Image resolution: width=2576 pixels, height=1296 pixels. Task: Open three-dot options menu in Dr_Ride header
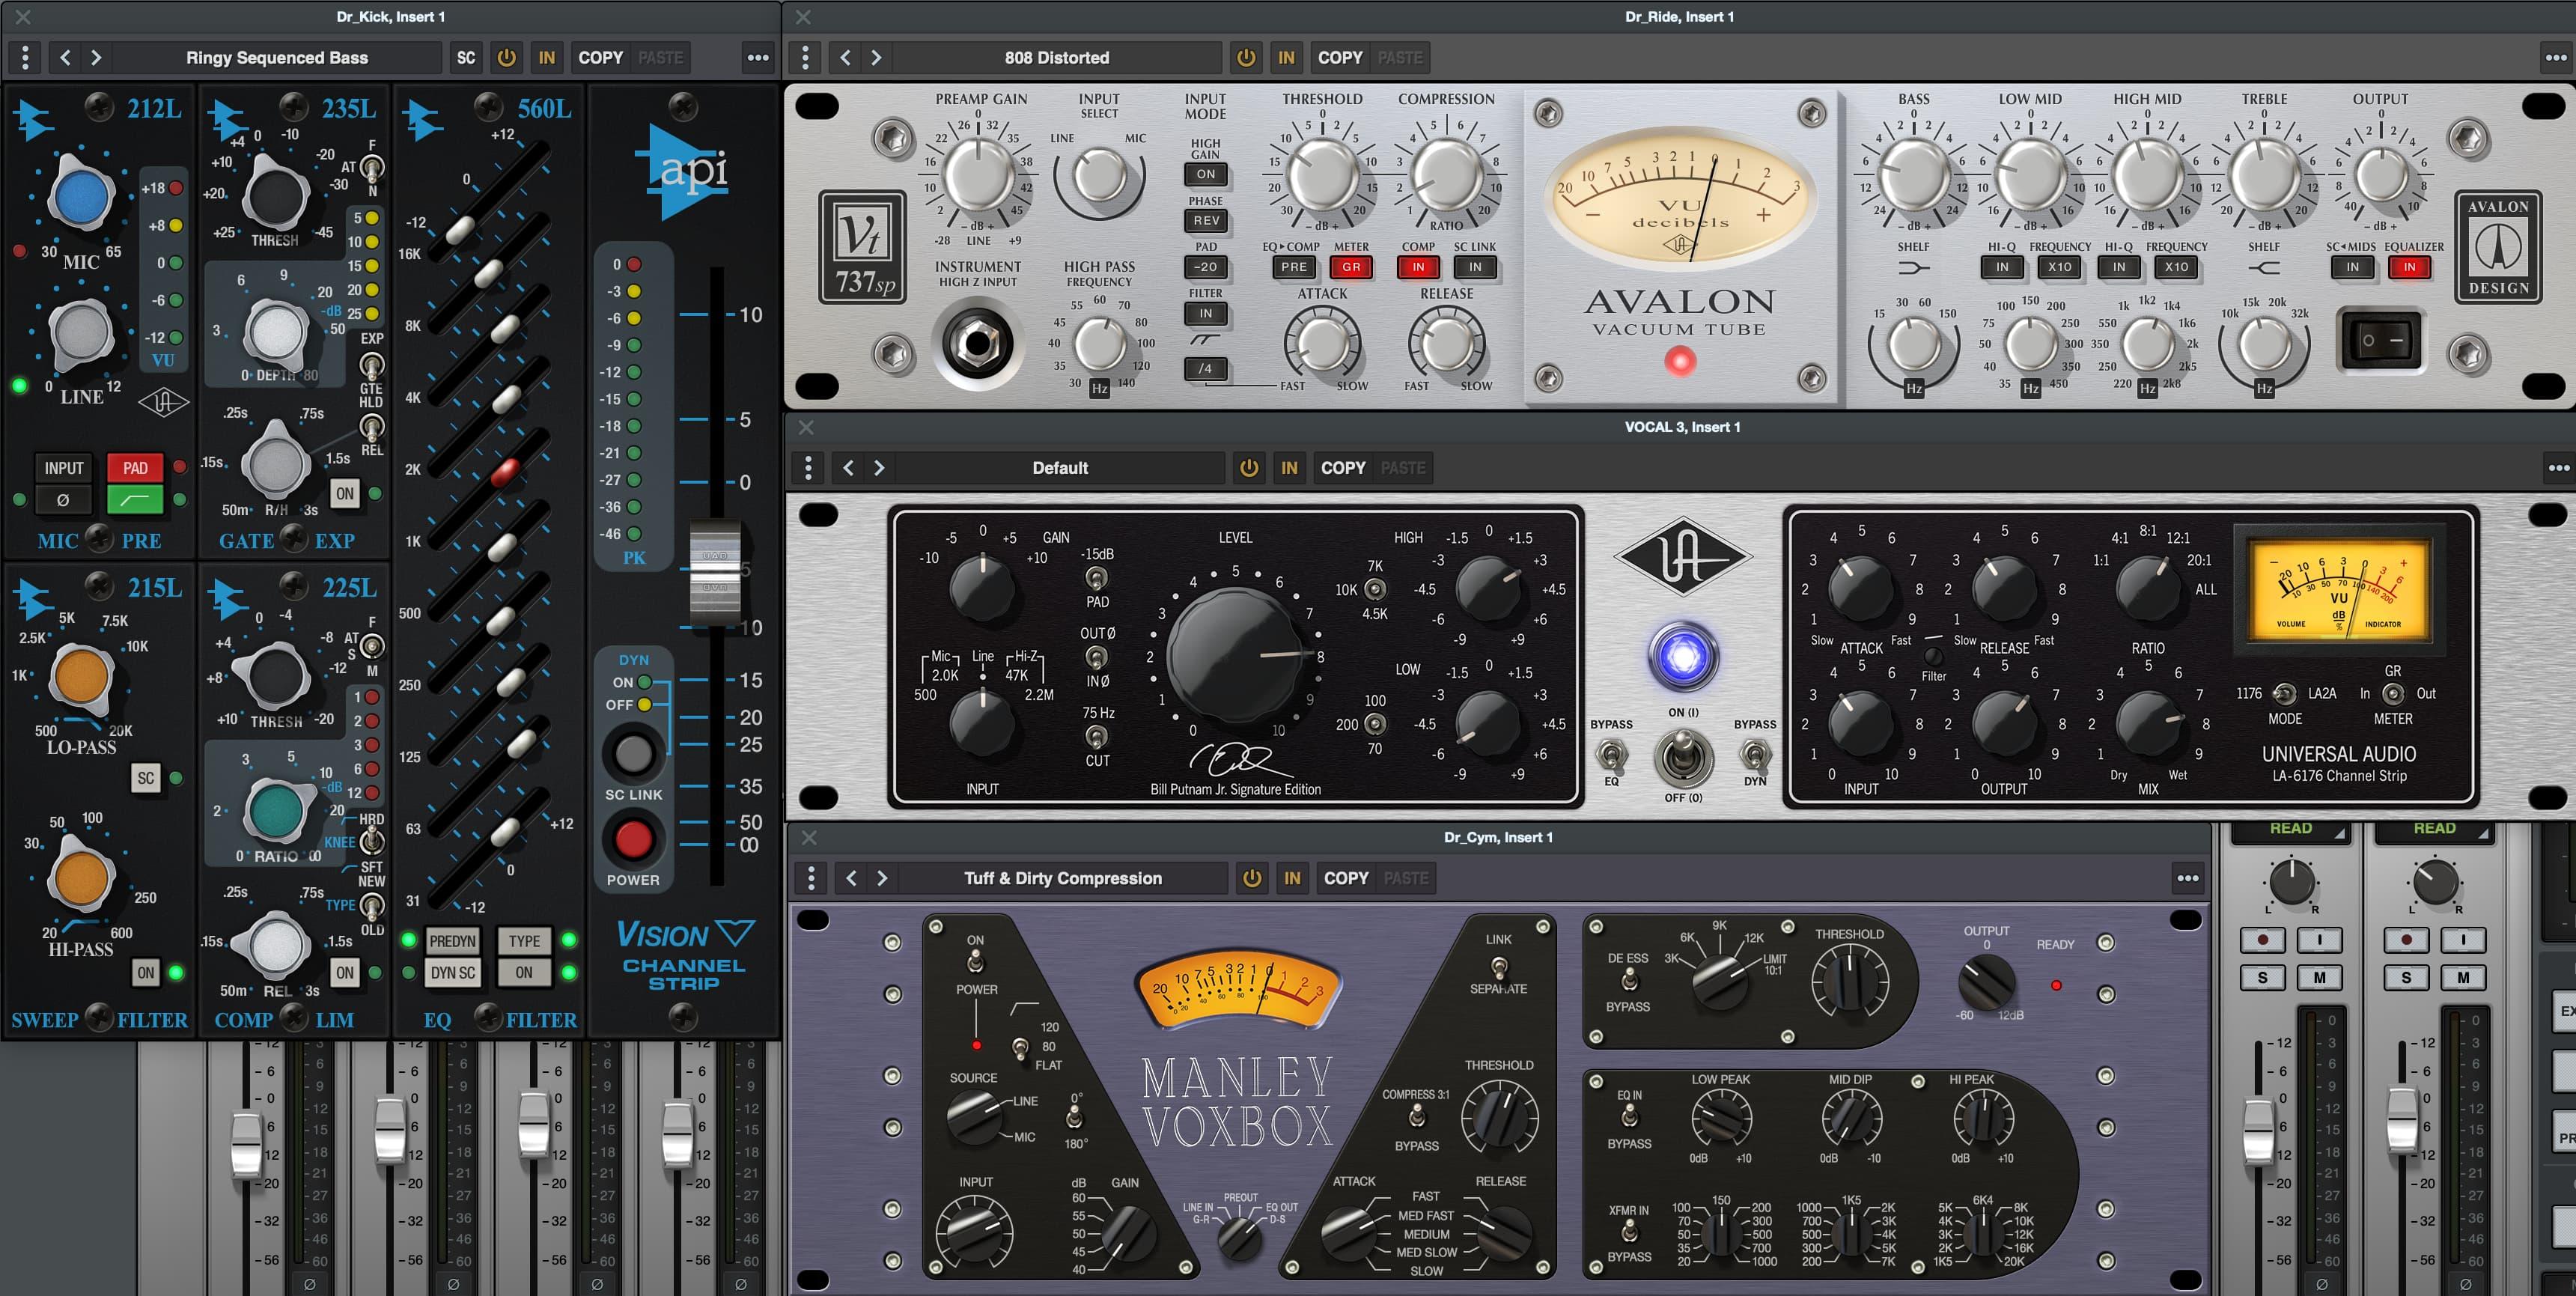[x=2555, y=58]
